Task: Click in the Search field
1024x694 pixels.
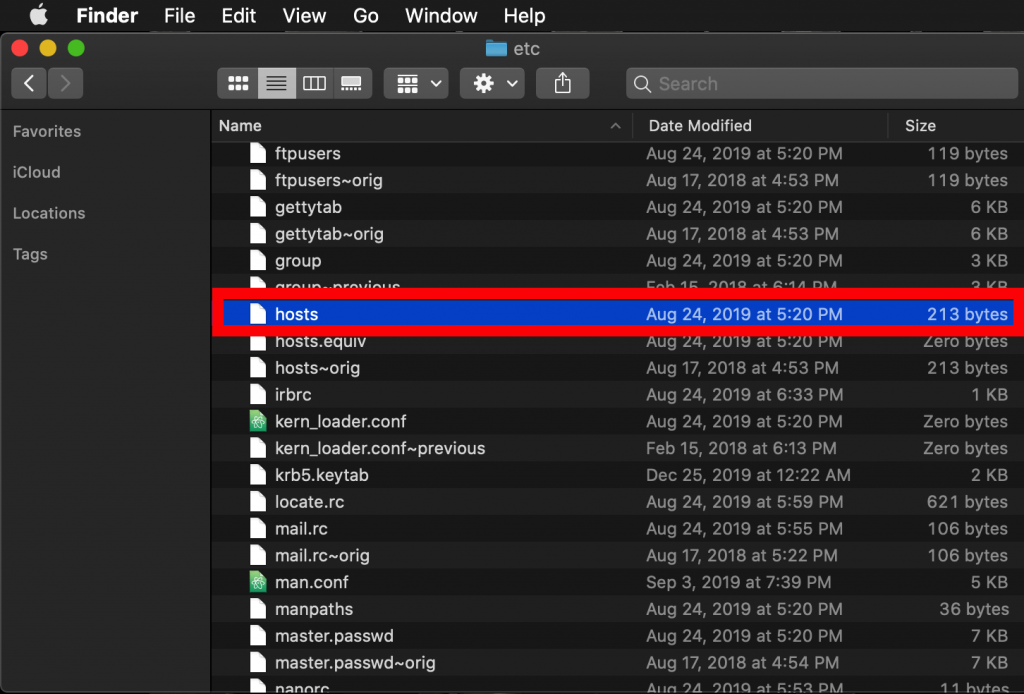Action: pyautogui.click(x=822, y=84)
